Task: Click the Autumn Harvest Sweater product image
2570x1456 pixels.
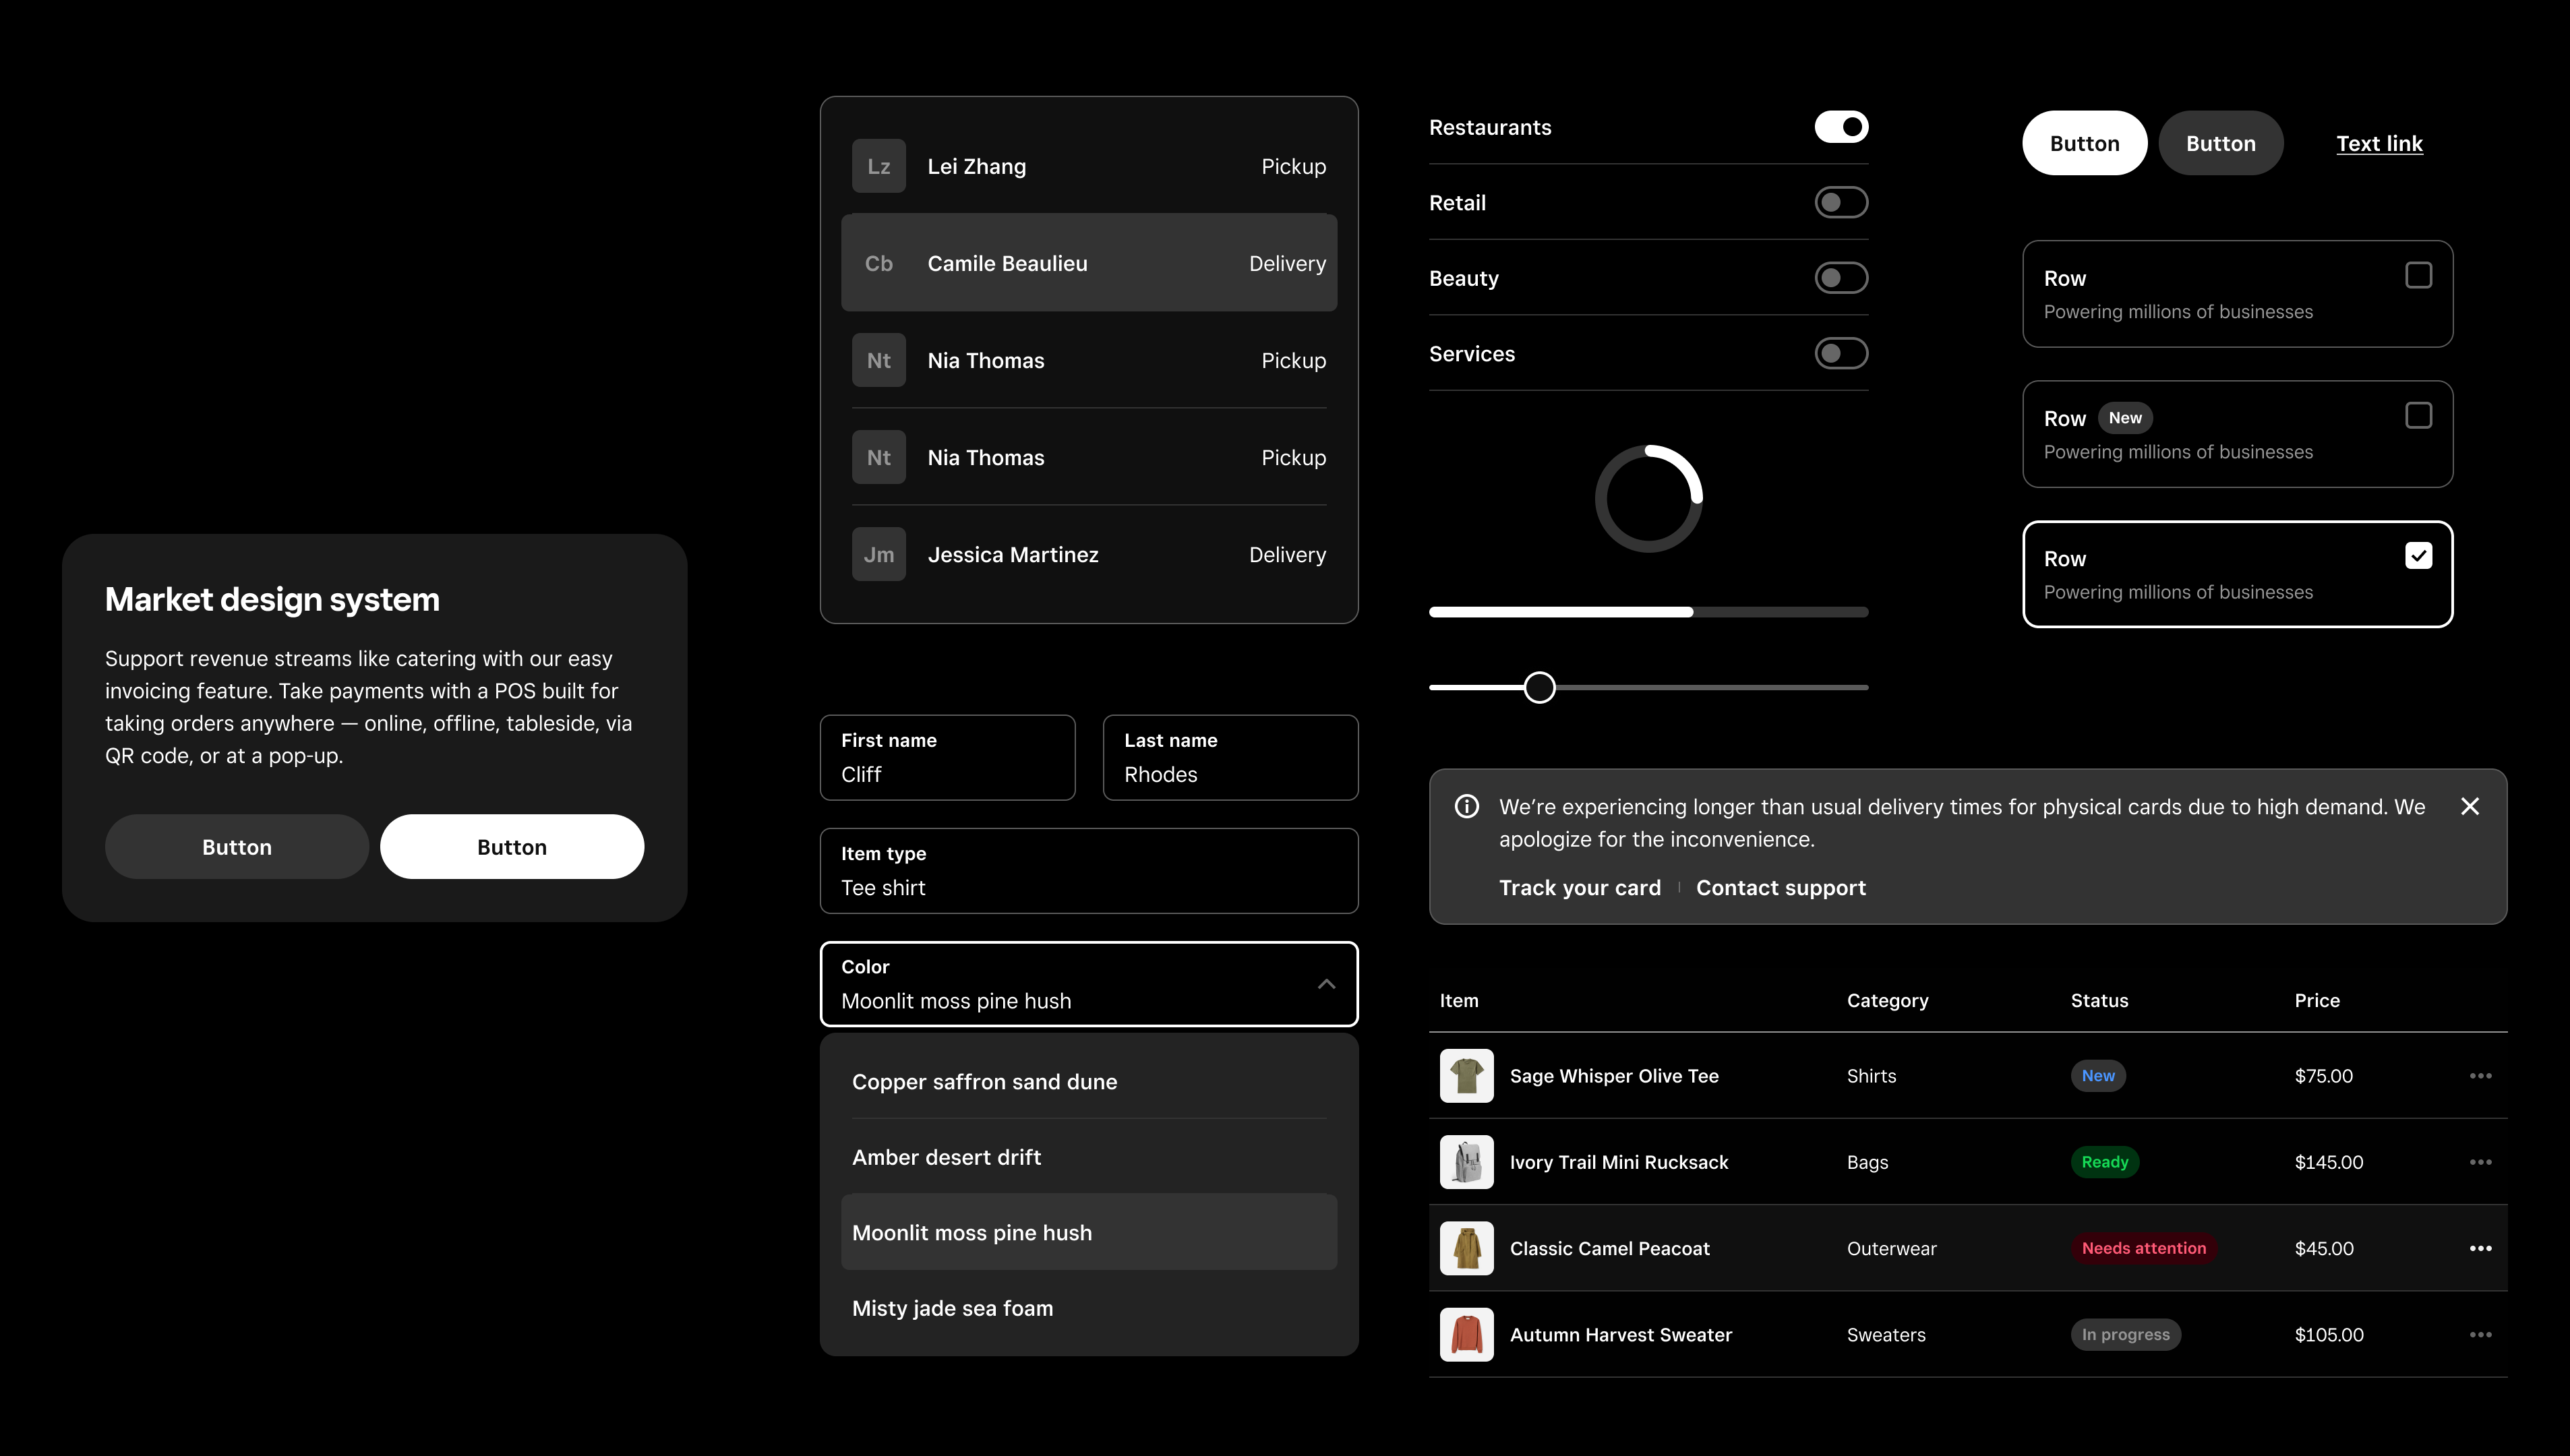Action: (1466, 1334)
